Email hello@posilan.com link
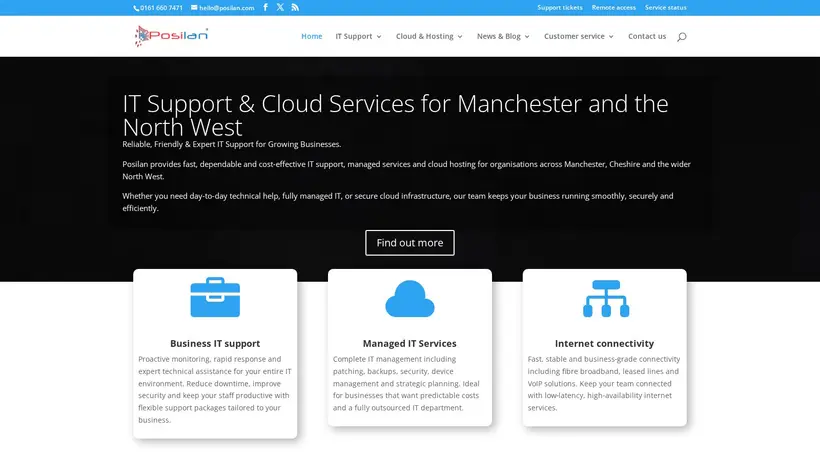Screen dimensions: 820x461 [227, 8]
